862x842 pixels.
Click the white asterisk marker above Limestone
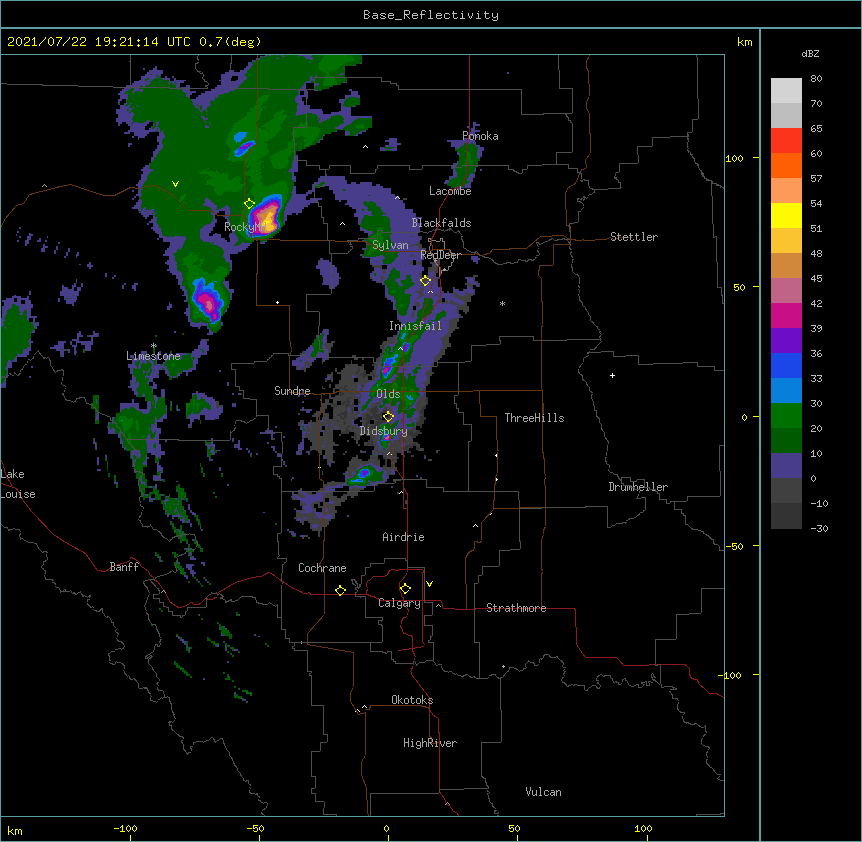point(153,346)
